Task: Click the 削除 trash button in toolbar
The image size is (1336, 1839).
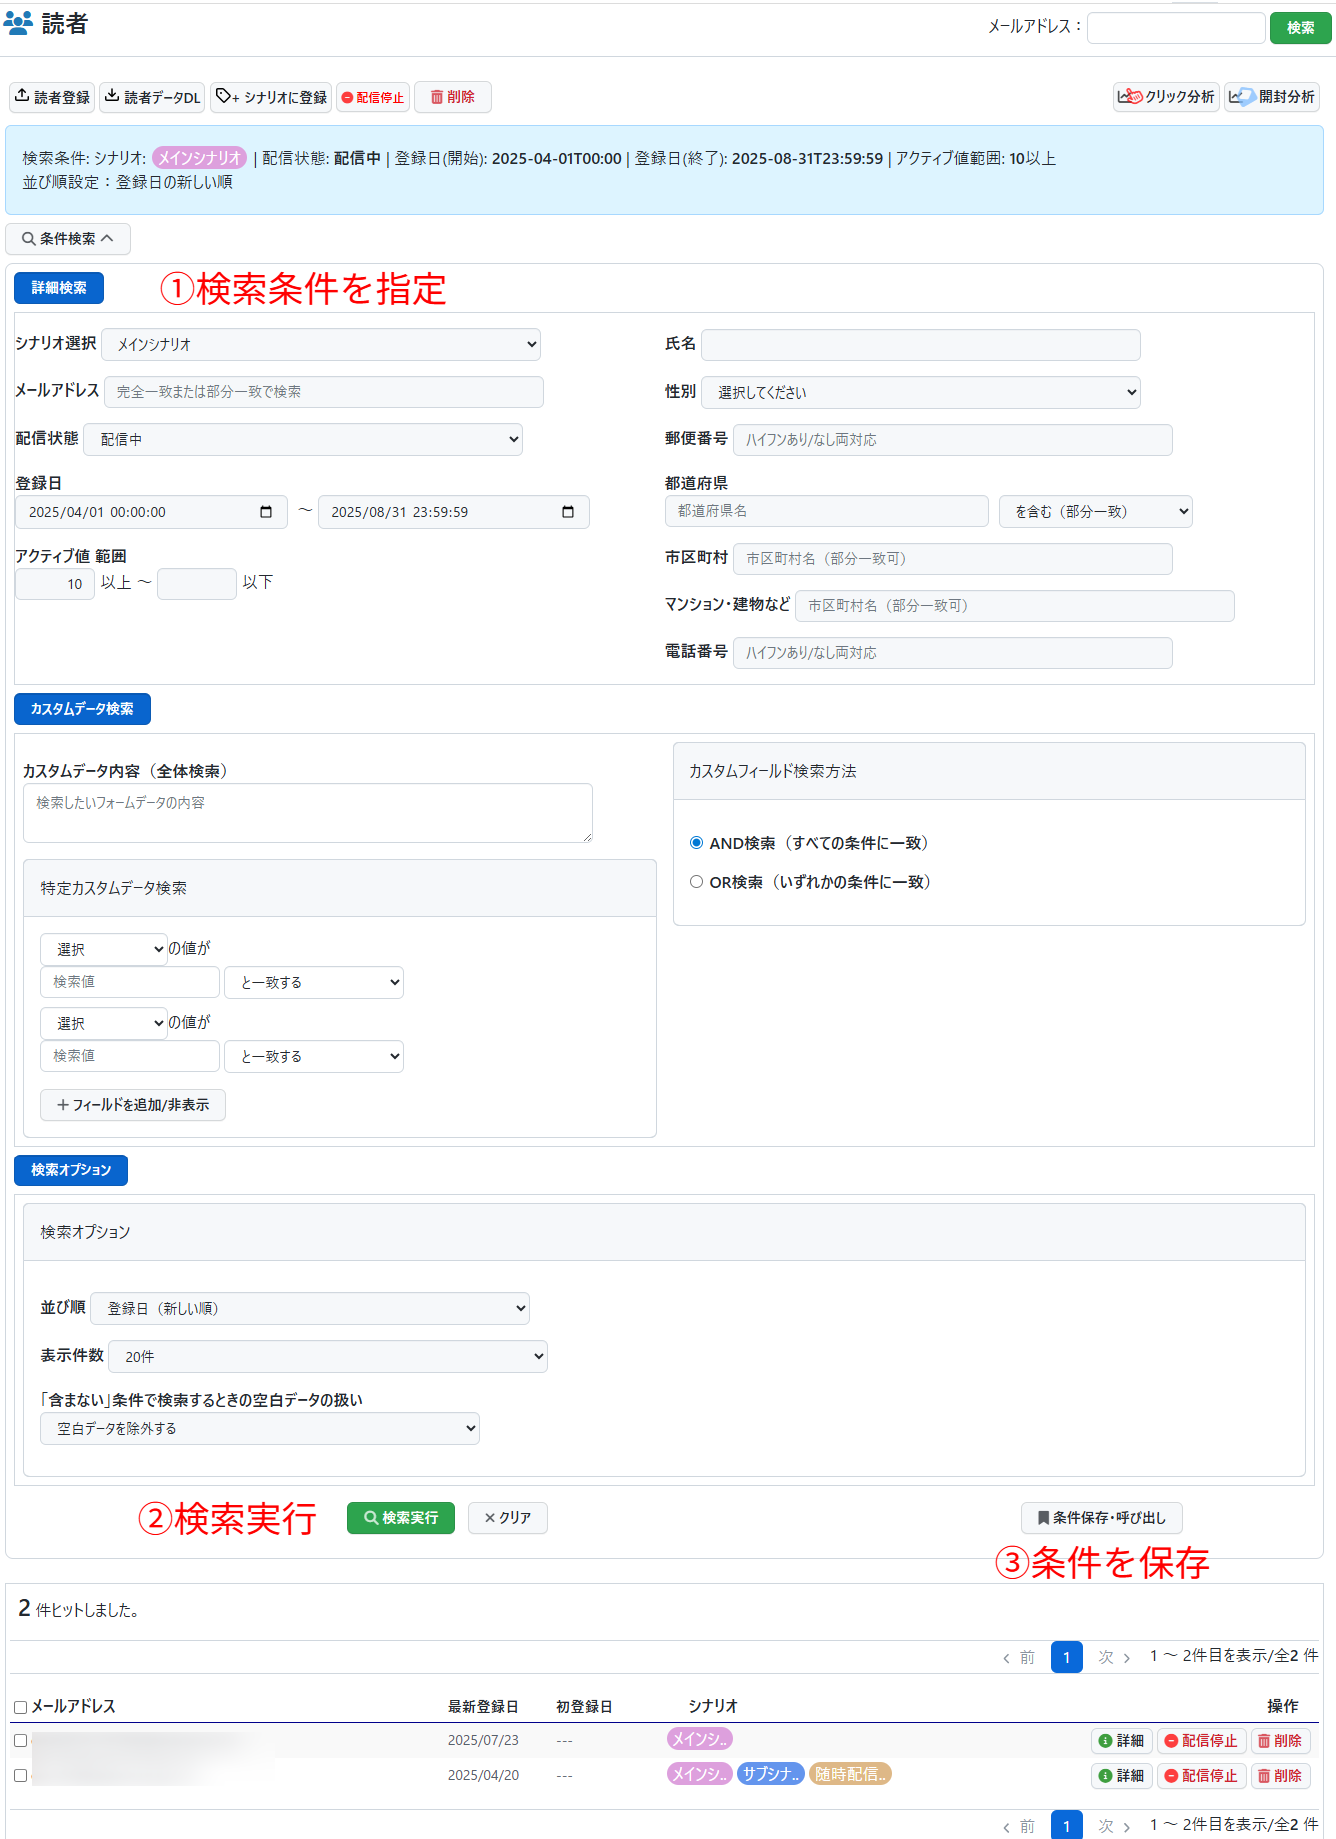Action: coord(452,97)
